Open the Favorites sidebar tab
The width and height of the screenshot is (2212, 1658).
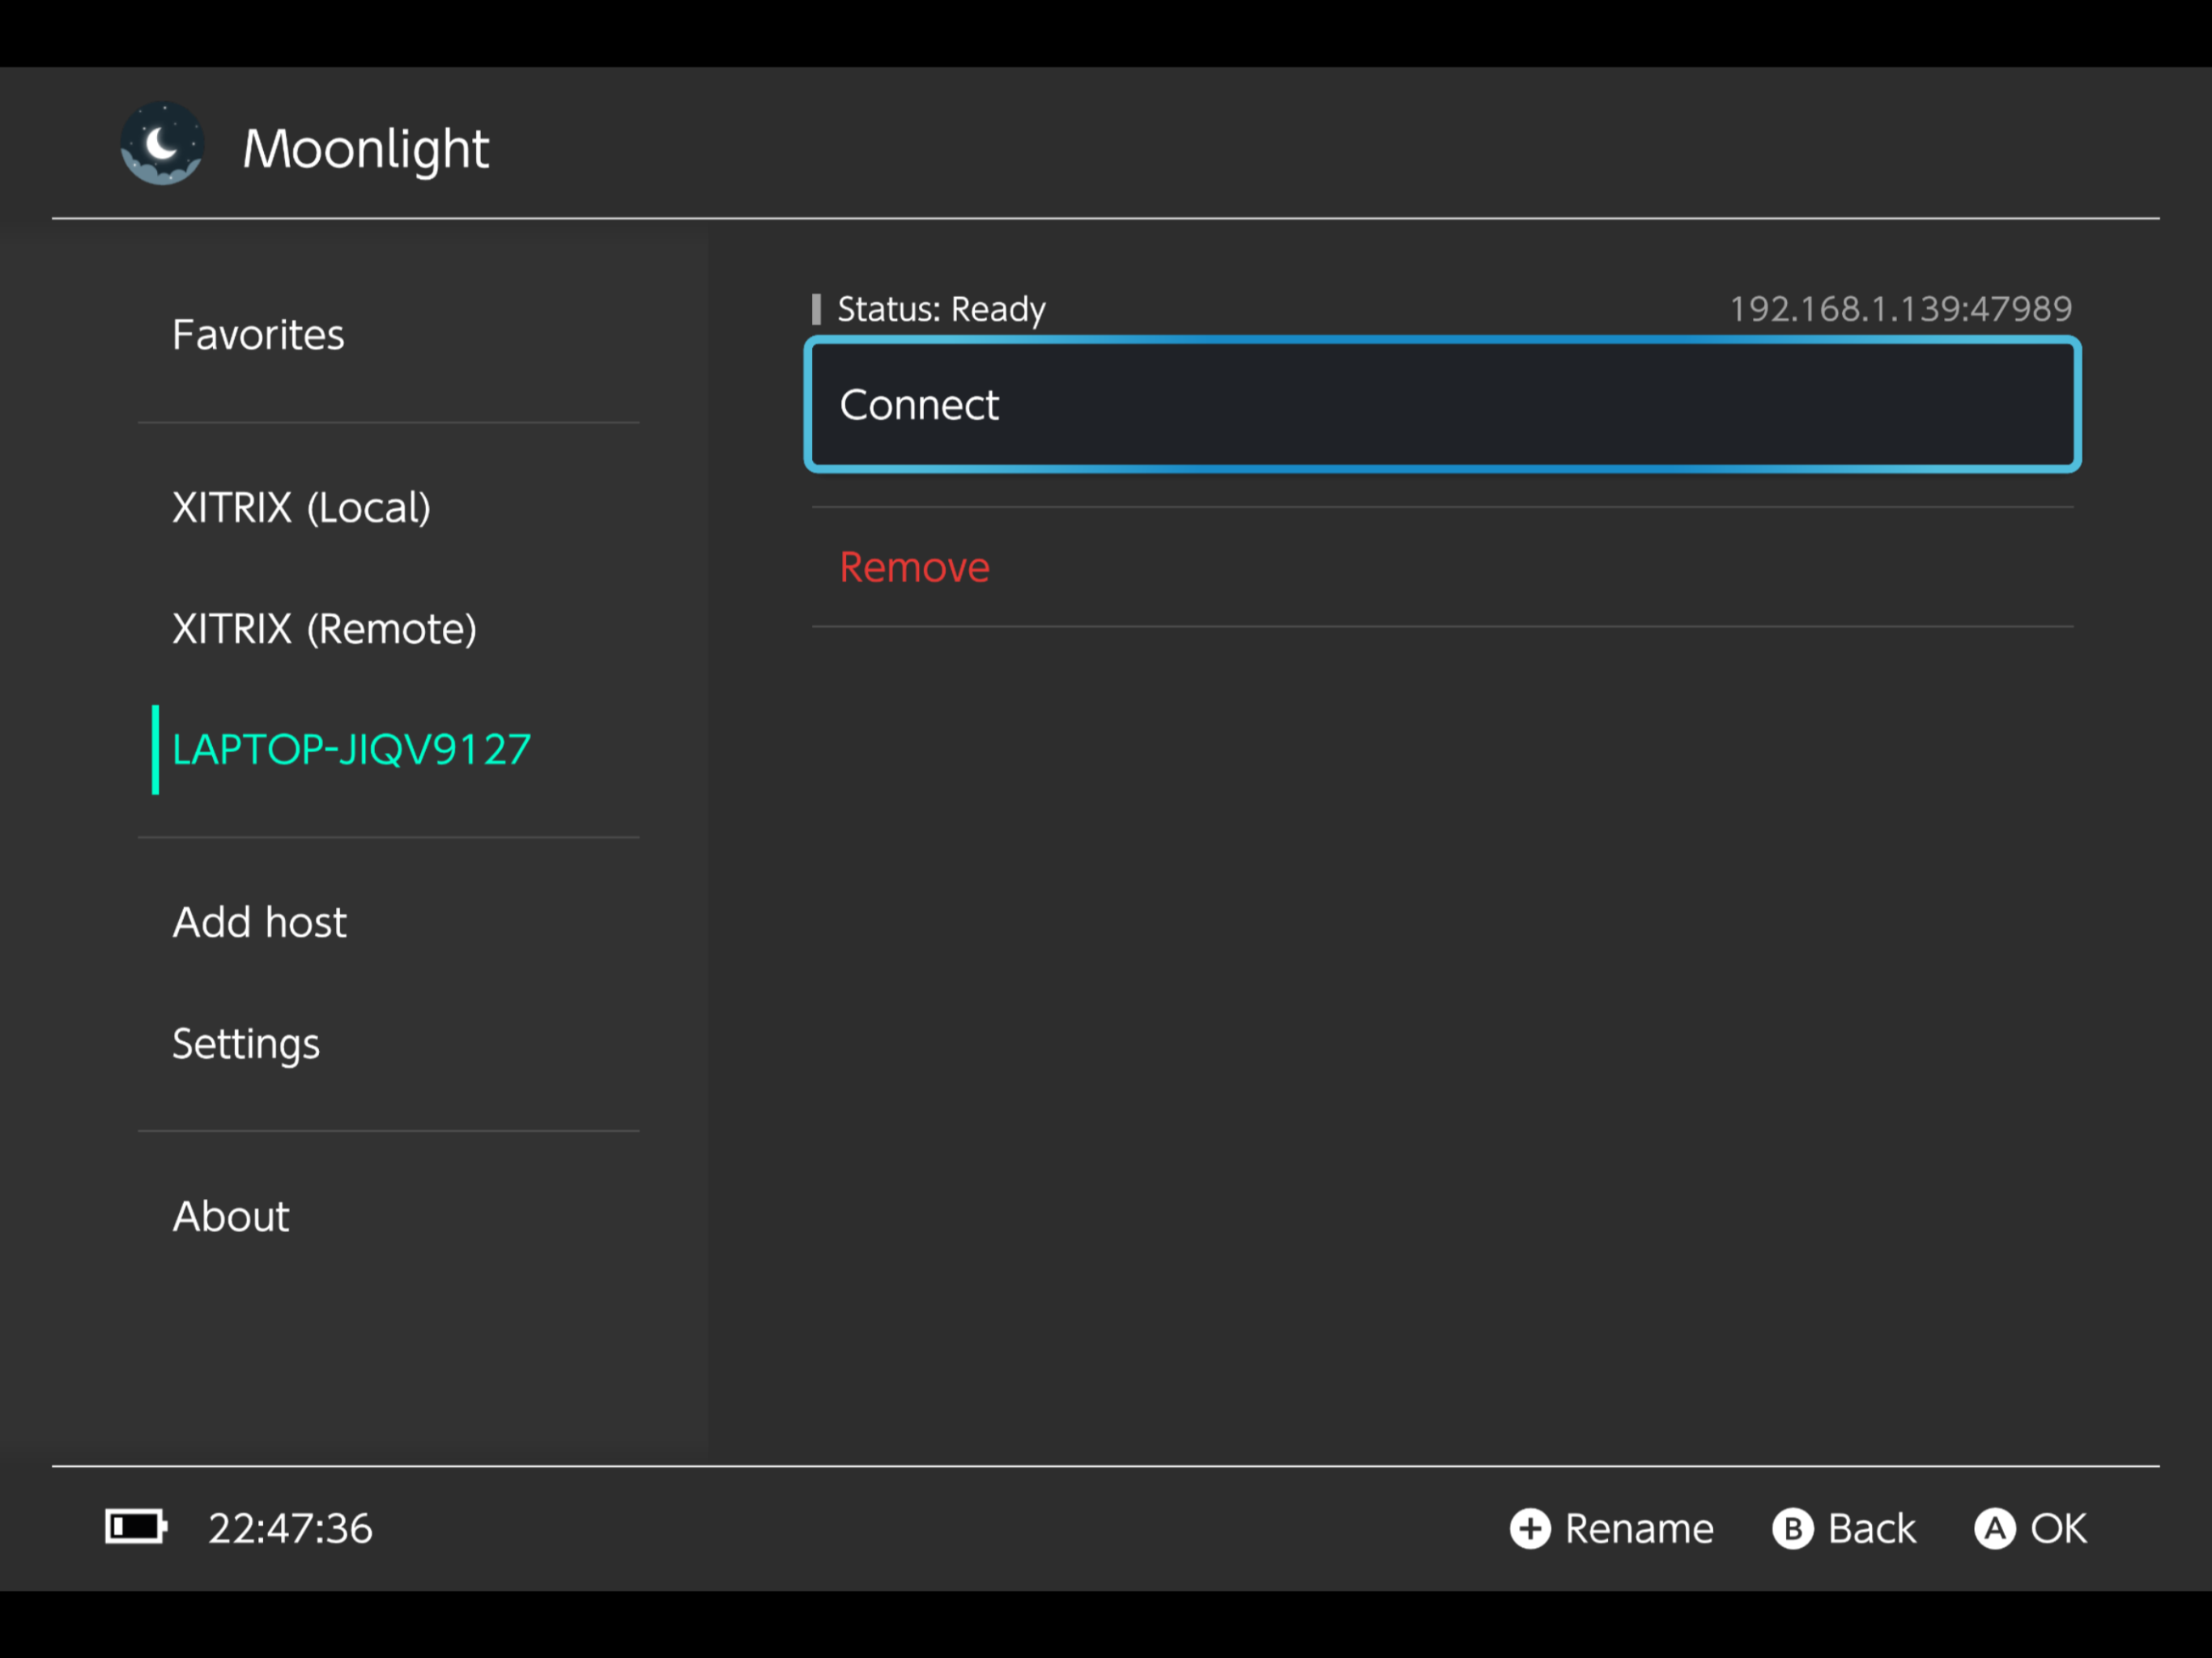click(388, 335)
